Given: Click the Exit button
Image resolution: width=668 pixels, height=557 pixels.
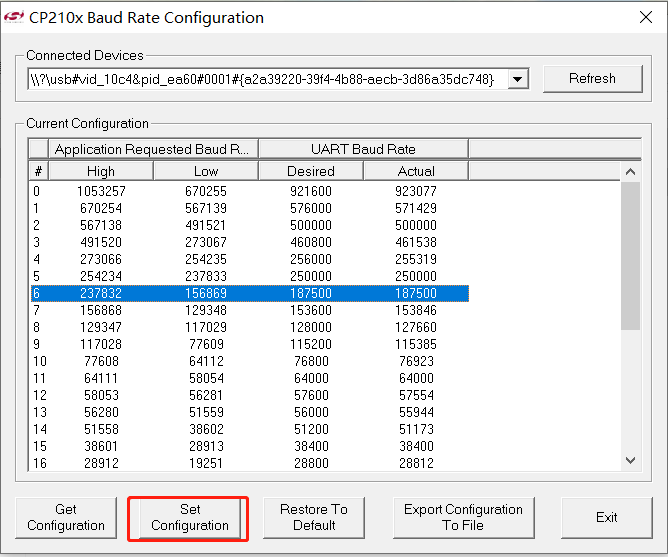Looking at the screenshot, I should pyautogui.click(x=607, y=517).
